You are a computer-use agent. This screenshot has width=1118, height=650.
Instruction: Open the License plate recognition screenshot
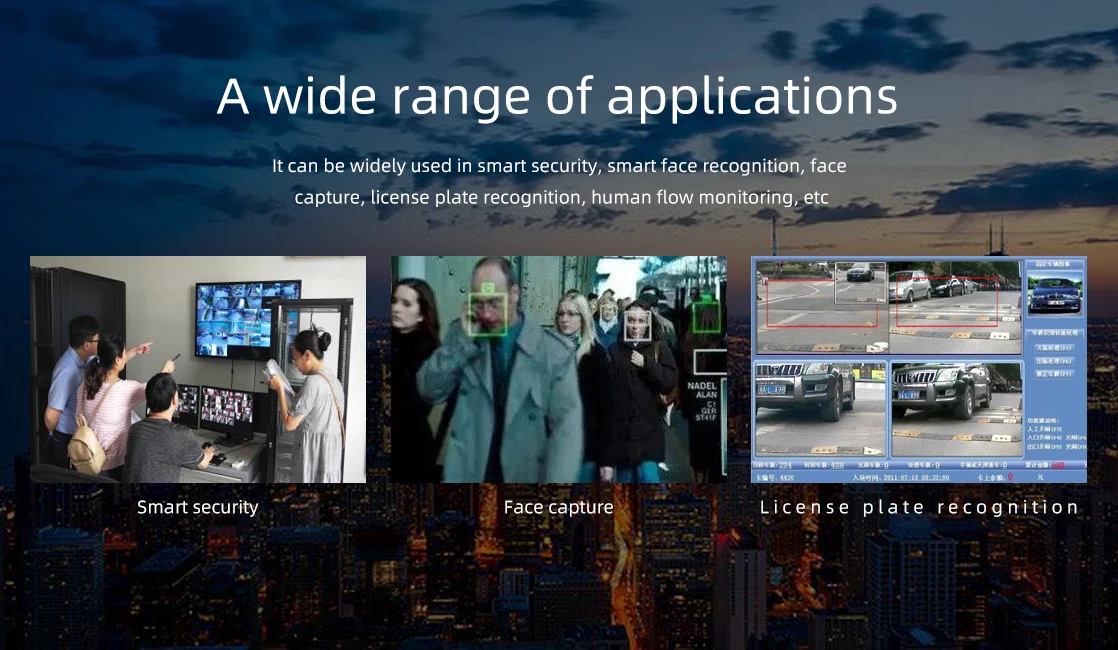point(919,369)
